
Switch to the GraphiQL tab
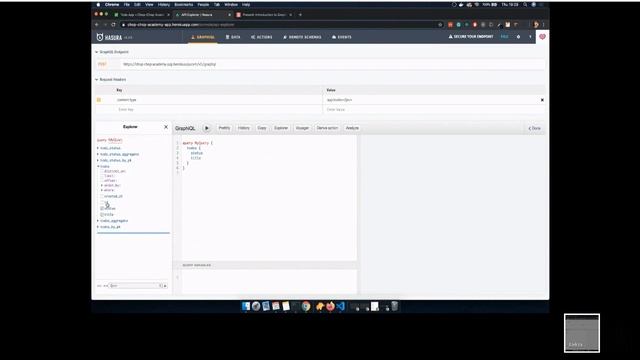point(203,37)
